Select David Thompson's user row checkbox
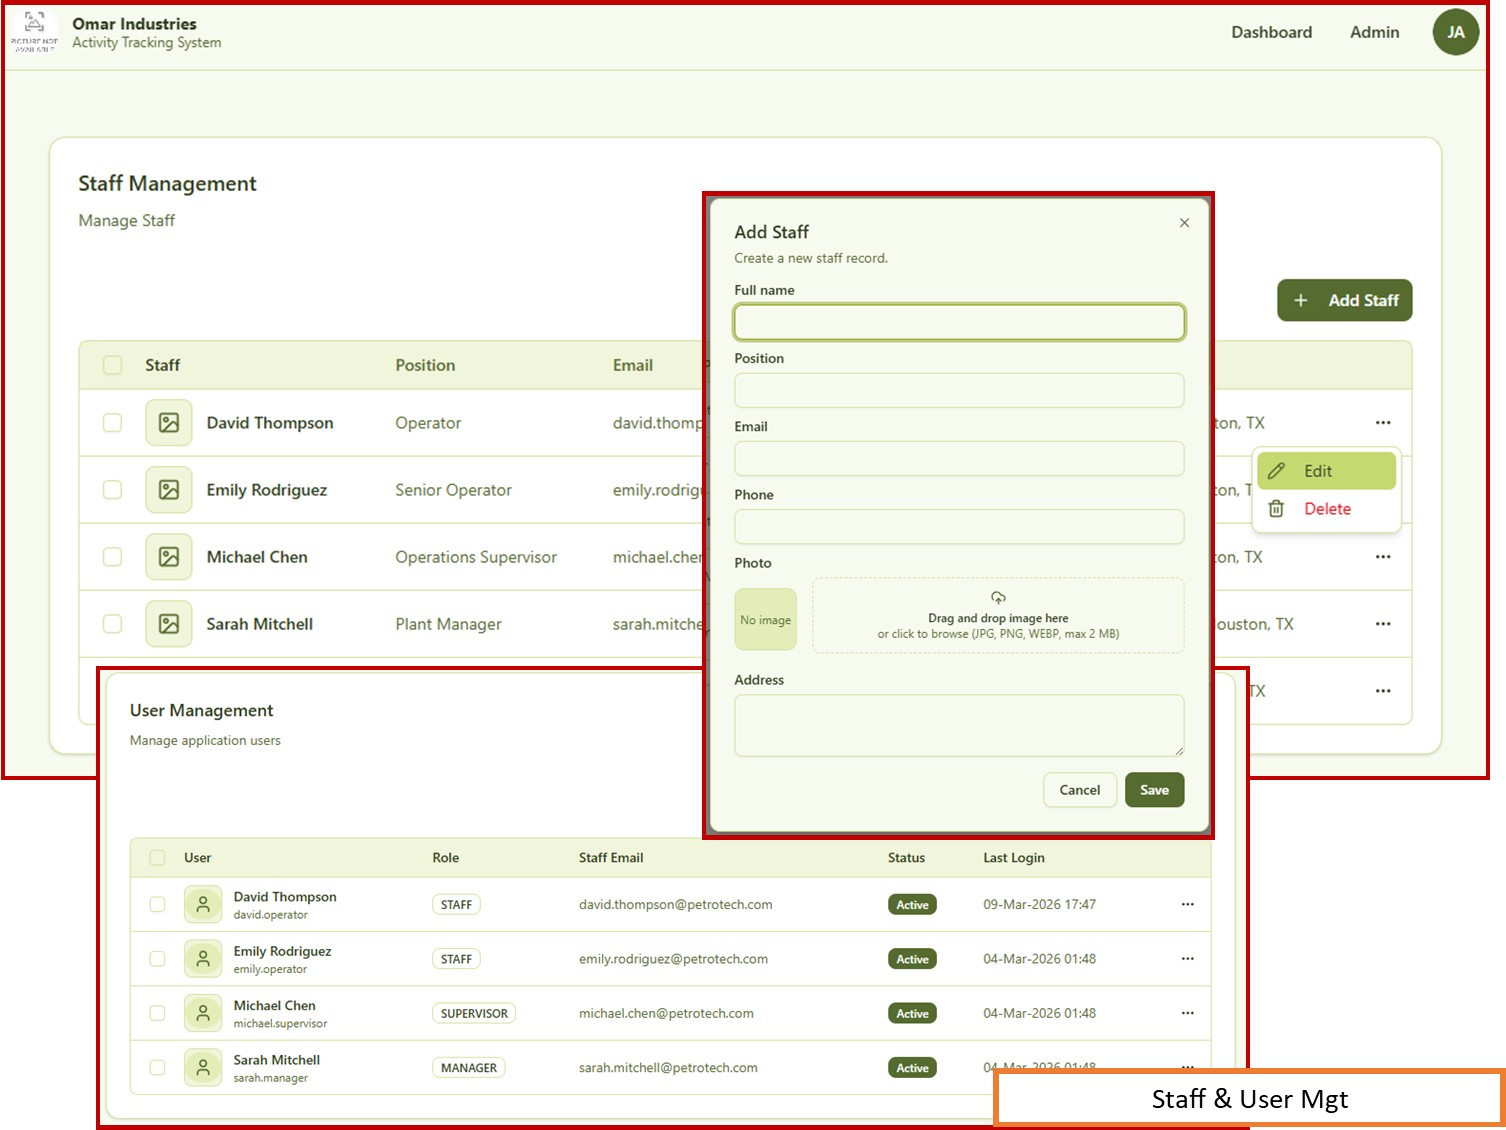The height and width of the screenshot is (1130, 1506). (157, 904)
